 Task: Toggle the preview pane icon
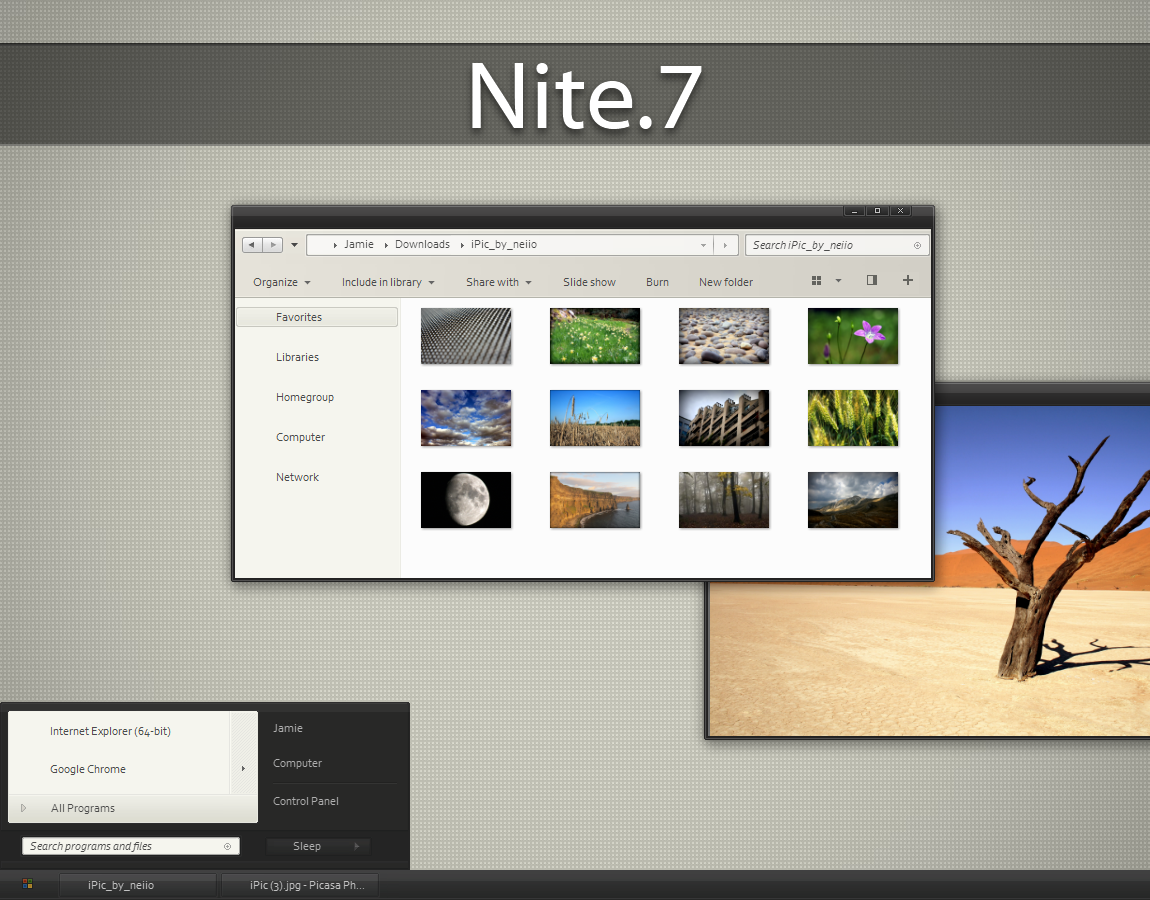pos(871,280)
